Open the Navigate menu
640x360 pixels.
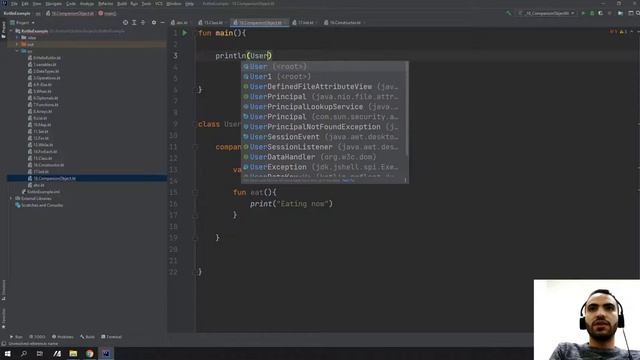(x=53, y=4)
